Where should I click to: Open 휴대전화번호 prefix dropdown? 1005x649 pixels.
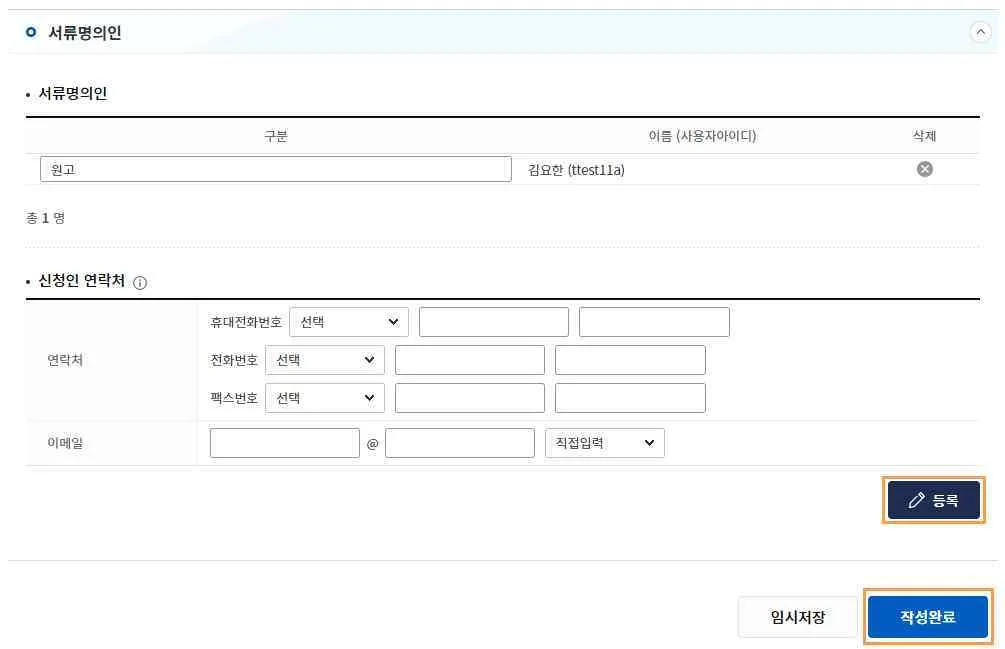[x=349, y=322]
